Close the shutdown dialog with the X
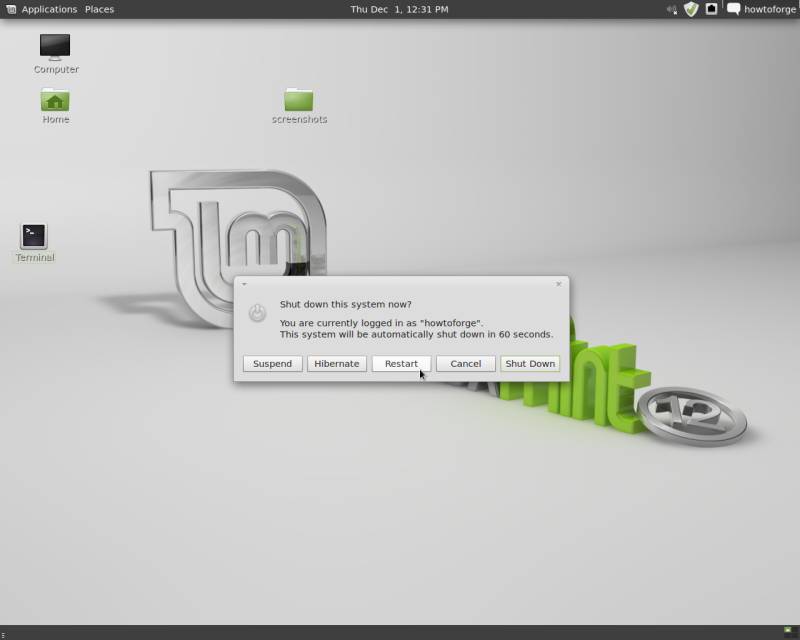The image size is (800, 640). click(559, 284)
